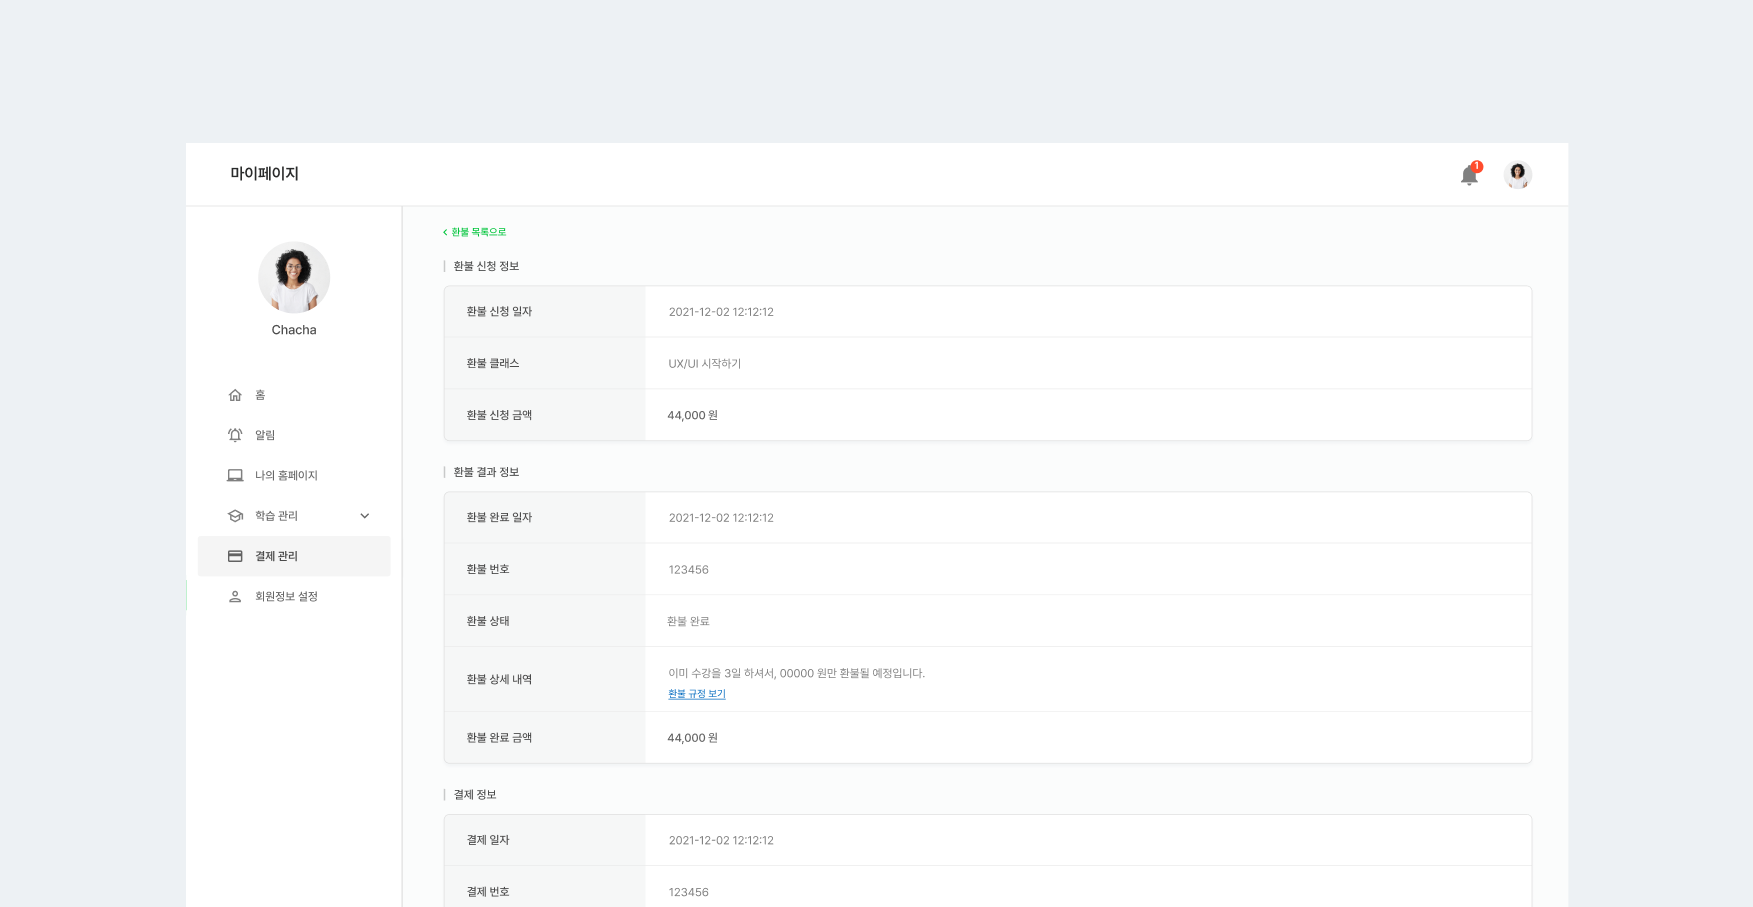Open the profile avatar in header
This screenshot has width=1753, height=907.
point(1517,175)
